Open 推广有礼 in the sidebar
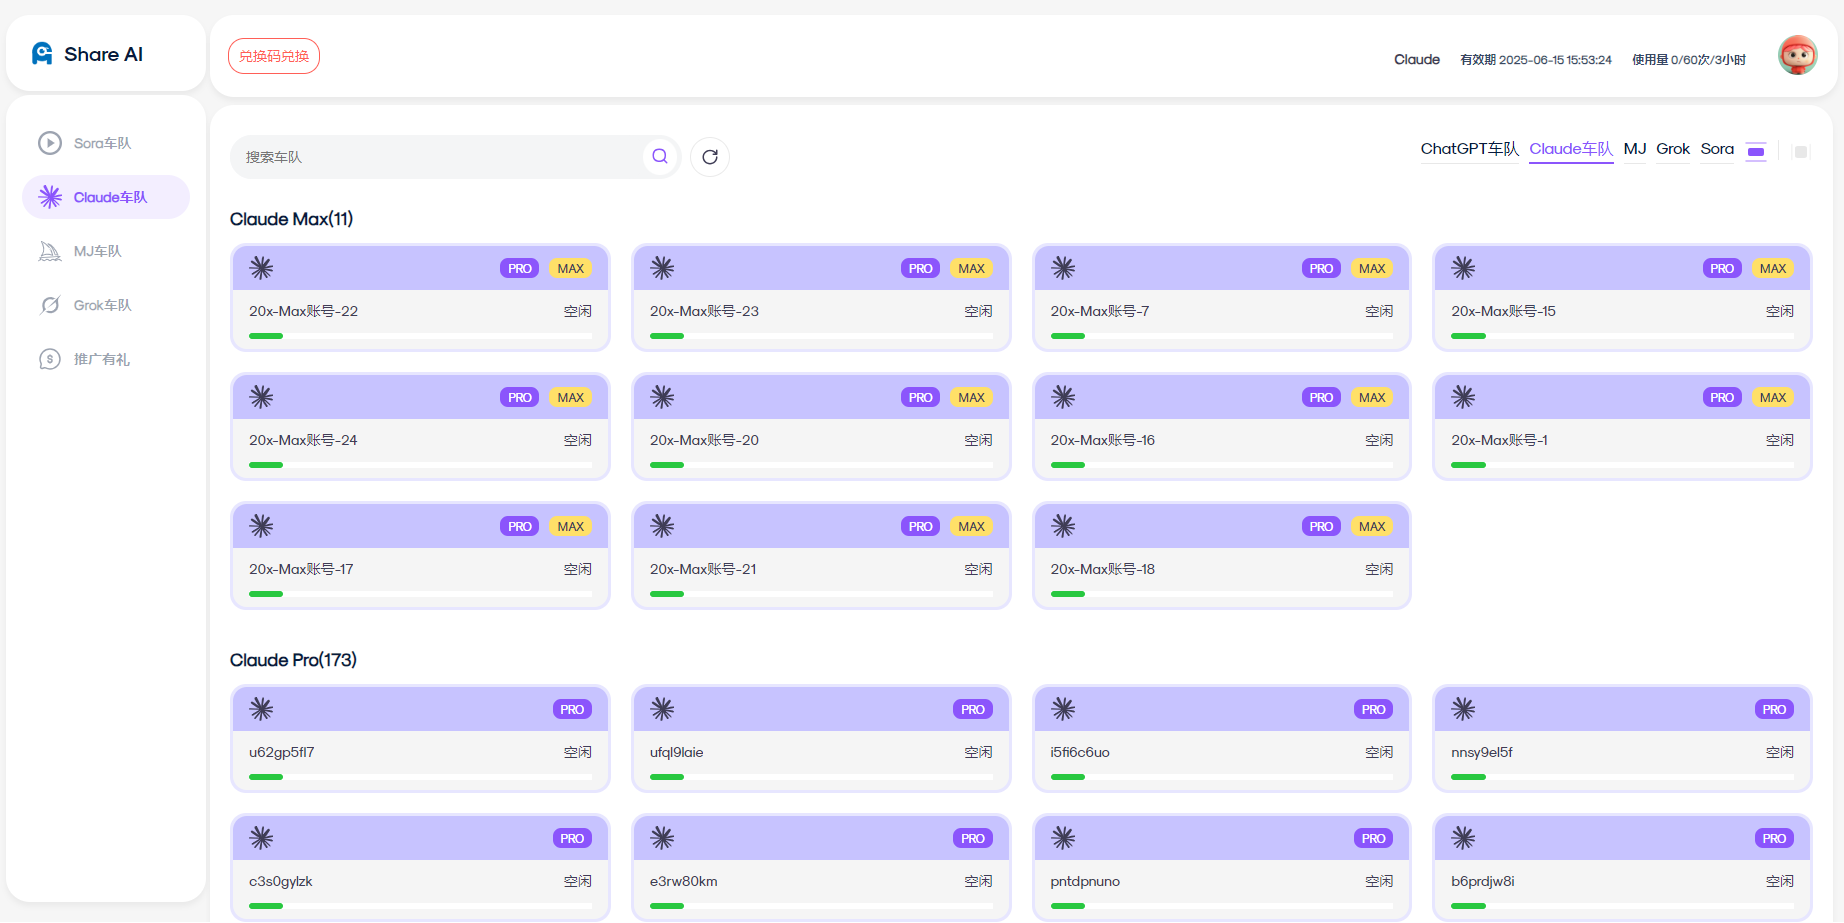Screen dimensions: 1844x923 tap(106, 359)
